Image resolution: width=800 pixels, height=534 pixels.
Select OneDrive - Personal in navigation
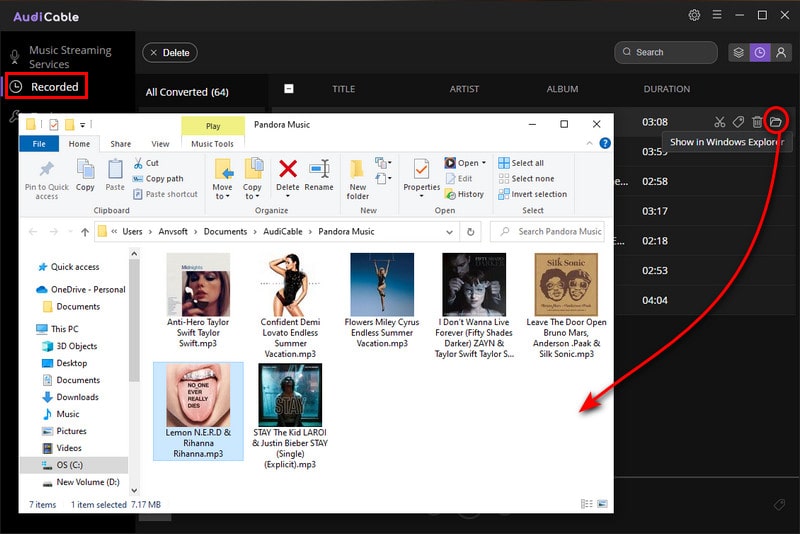pyautogui.click(x=81, y=289)
